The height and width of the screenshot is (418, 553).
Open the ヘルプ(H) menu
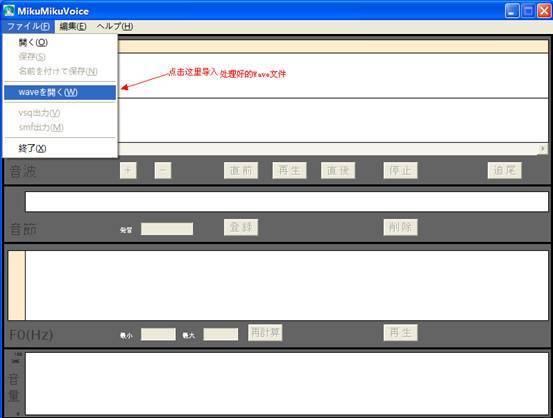click(x=115, y=26)
